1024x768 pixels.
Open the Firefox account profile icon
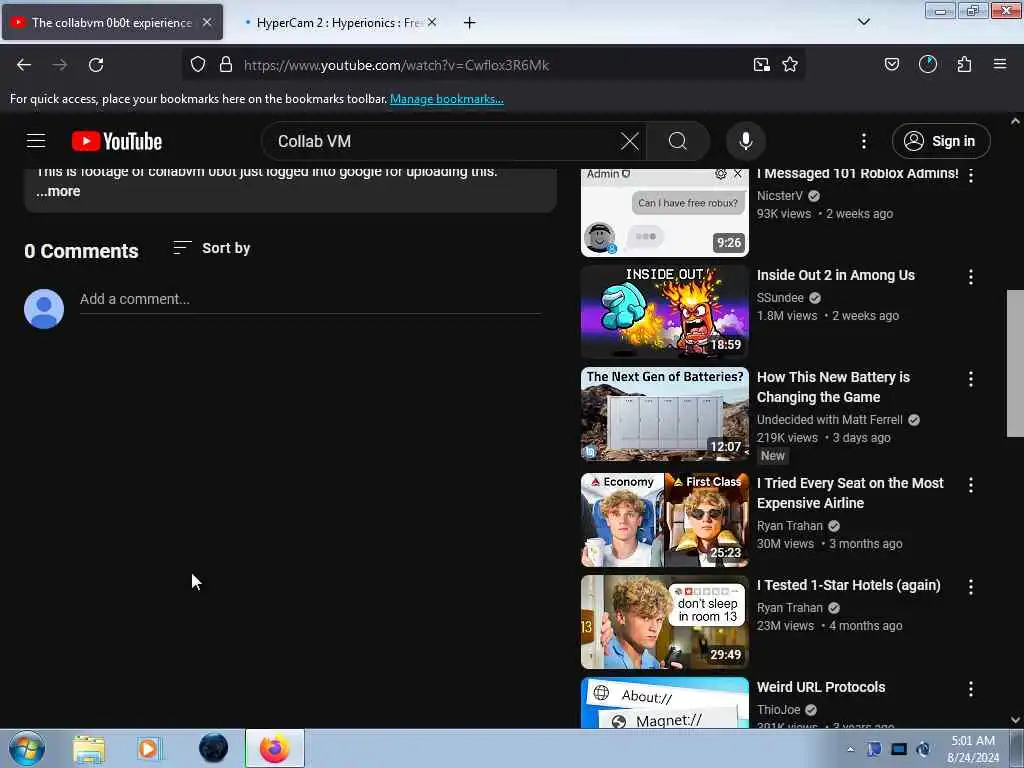(x=927, y=64)
